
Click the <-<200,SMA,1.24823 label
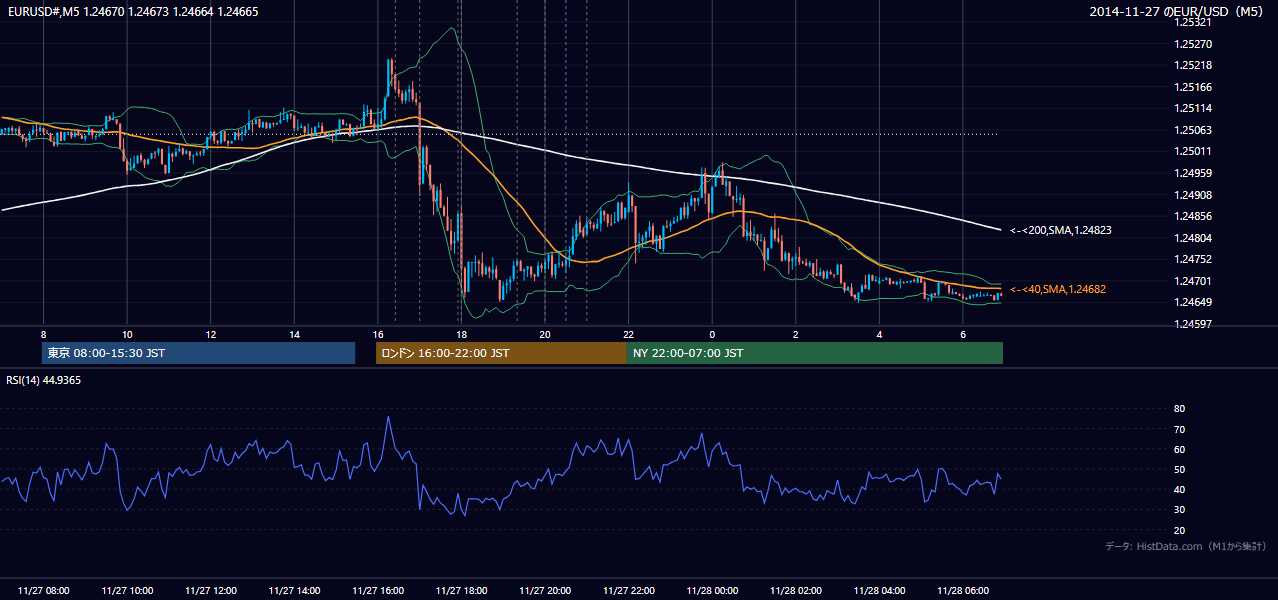coord(1060,230)
